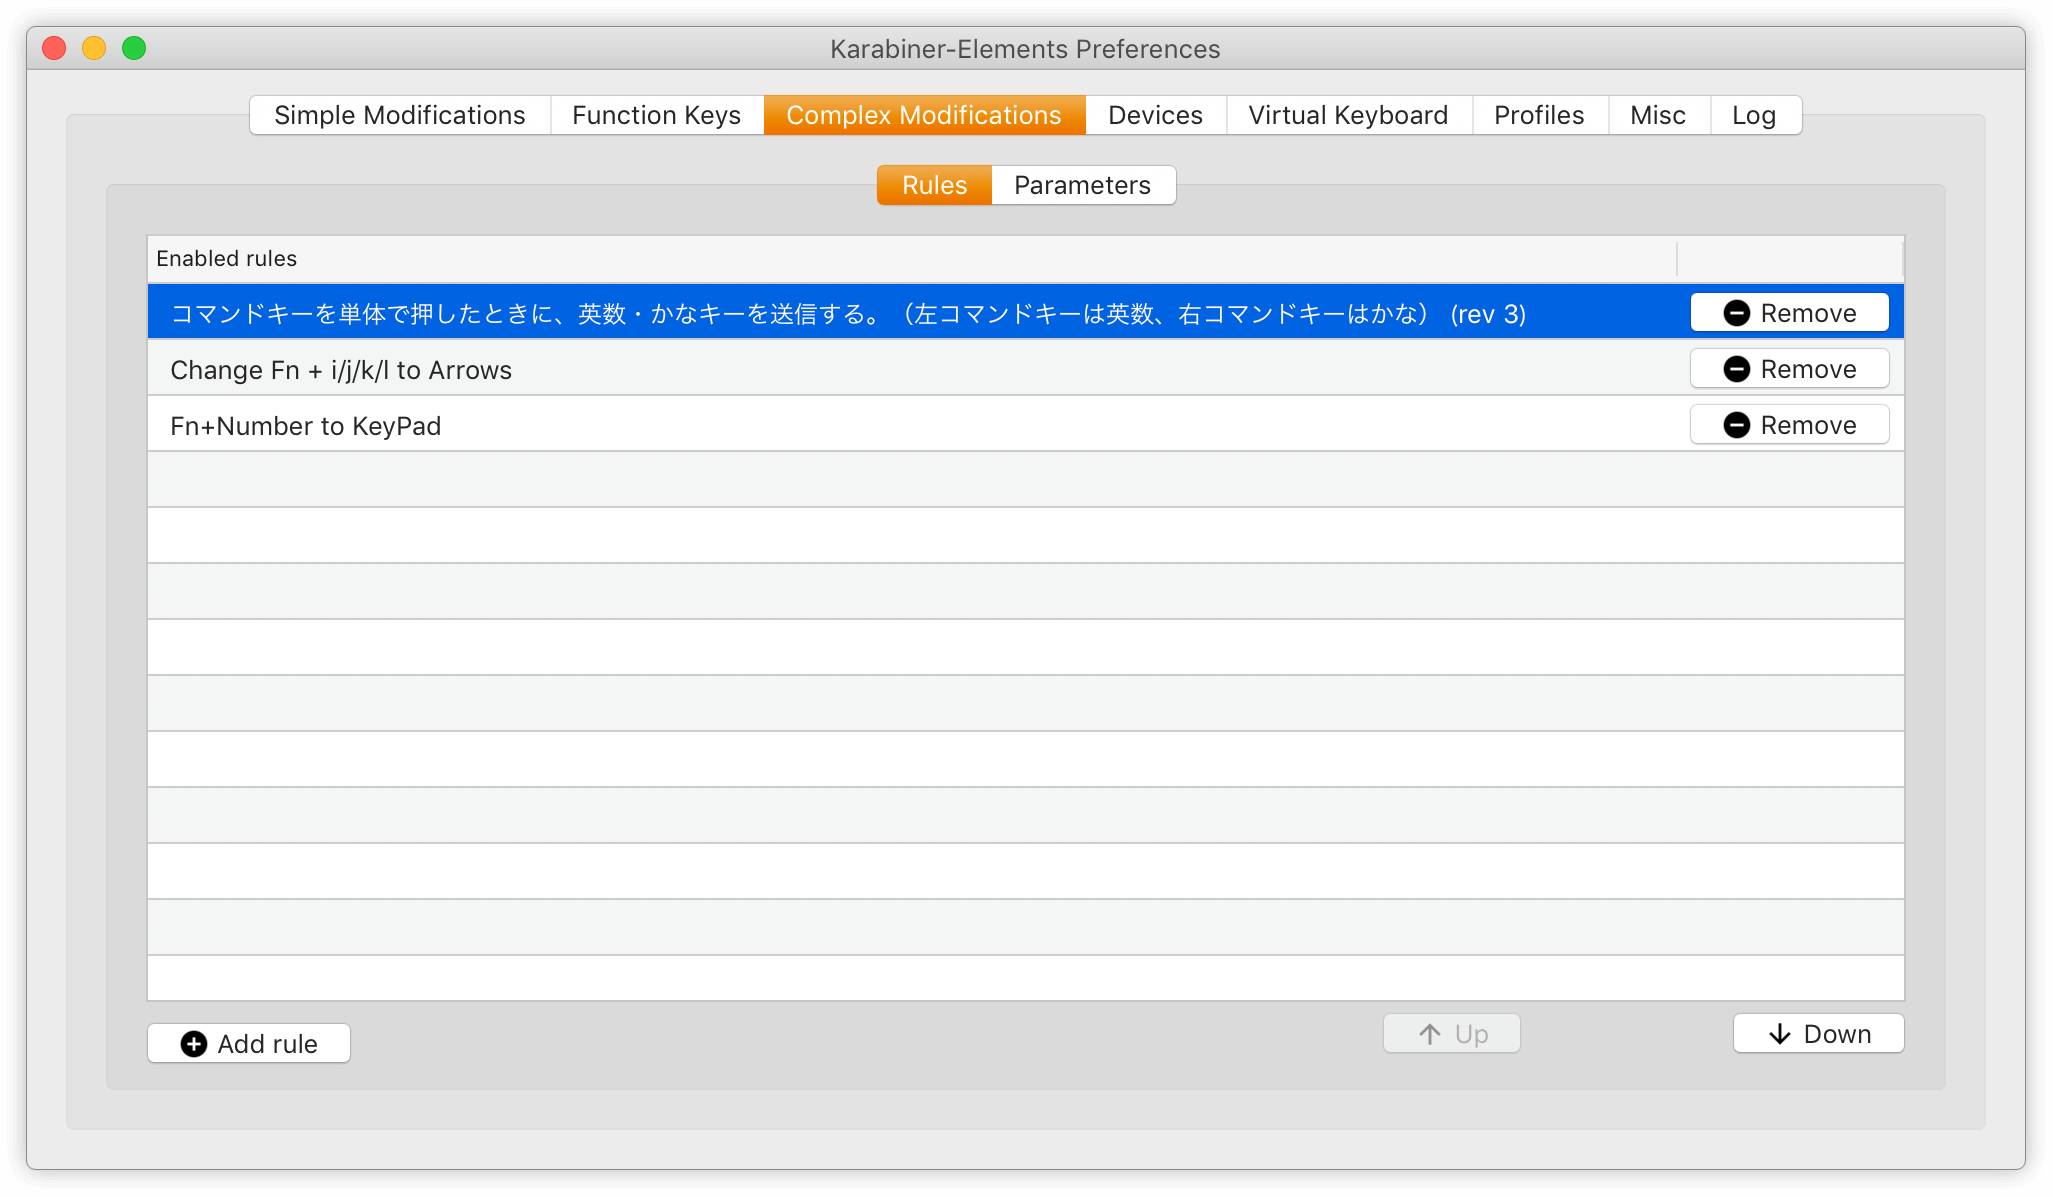The height and width of the screenshot is (1197, 2053).
Task: Close the Karabiner-Elements Preferences window
Action: 55,48
